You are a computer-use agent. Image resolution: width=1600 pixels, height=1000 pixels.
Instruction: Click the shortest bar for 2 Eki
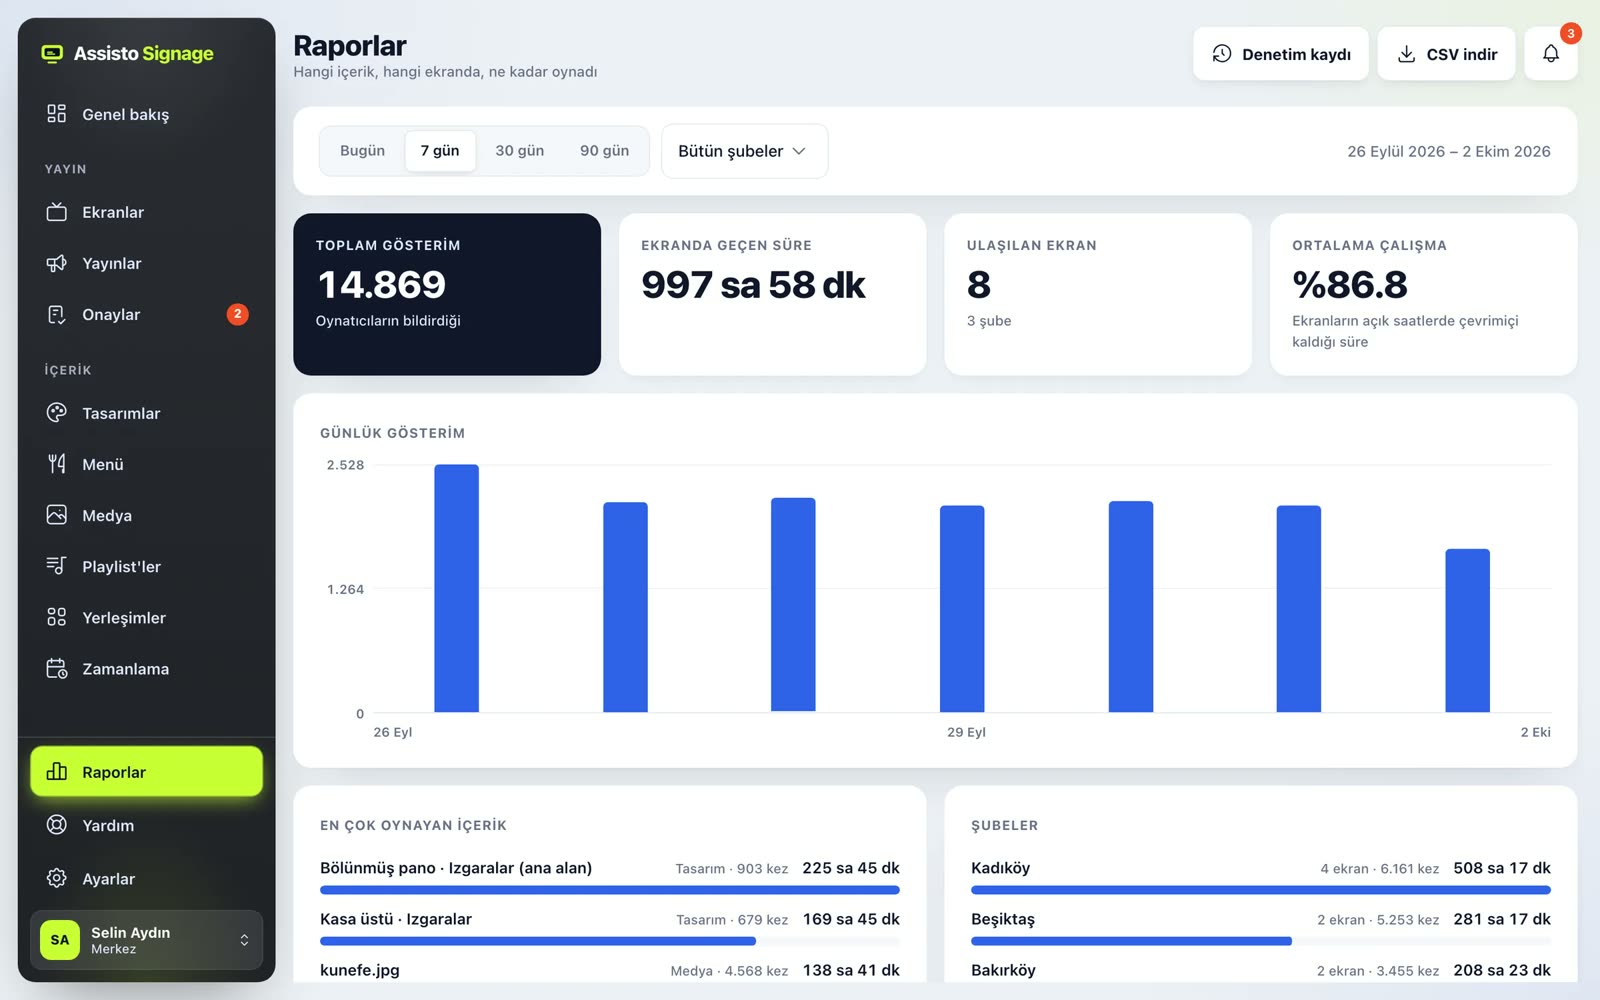[1467, 630]
